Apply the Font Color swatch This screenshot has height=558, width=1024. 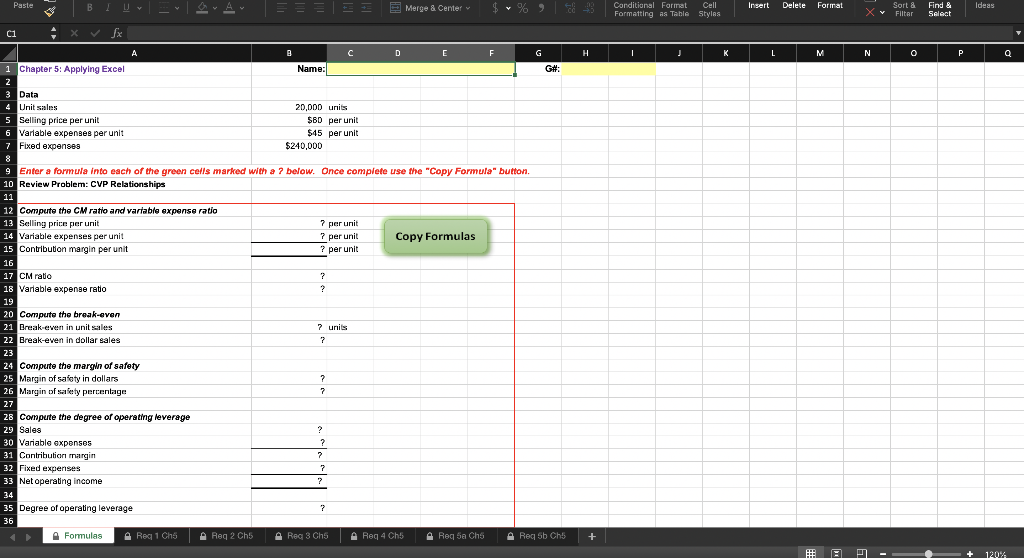coord(229,8)
